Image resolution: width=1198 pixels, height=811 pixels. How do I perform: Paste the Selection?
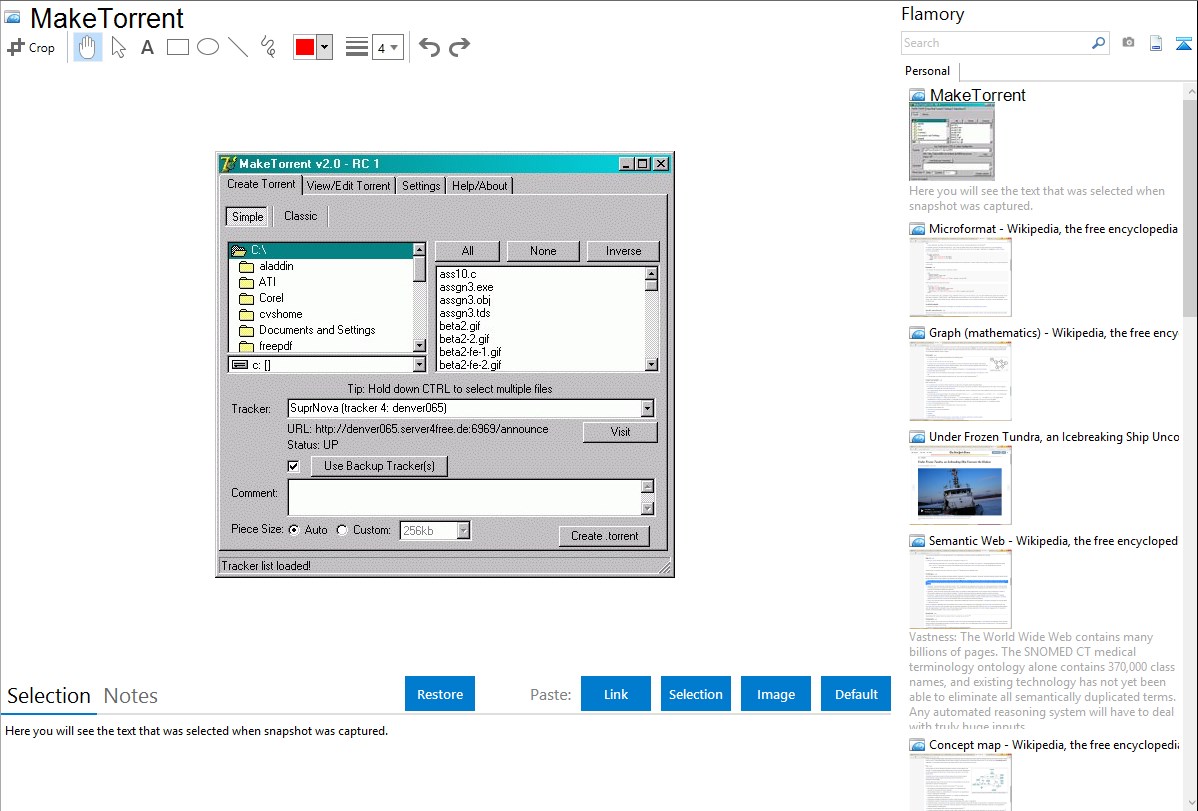pos(696,694)
